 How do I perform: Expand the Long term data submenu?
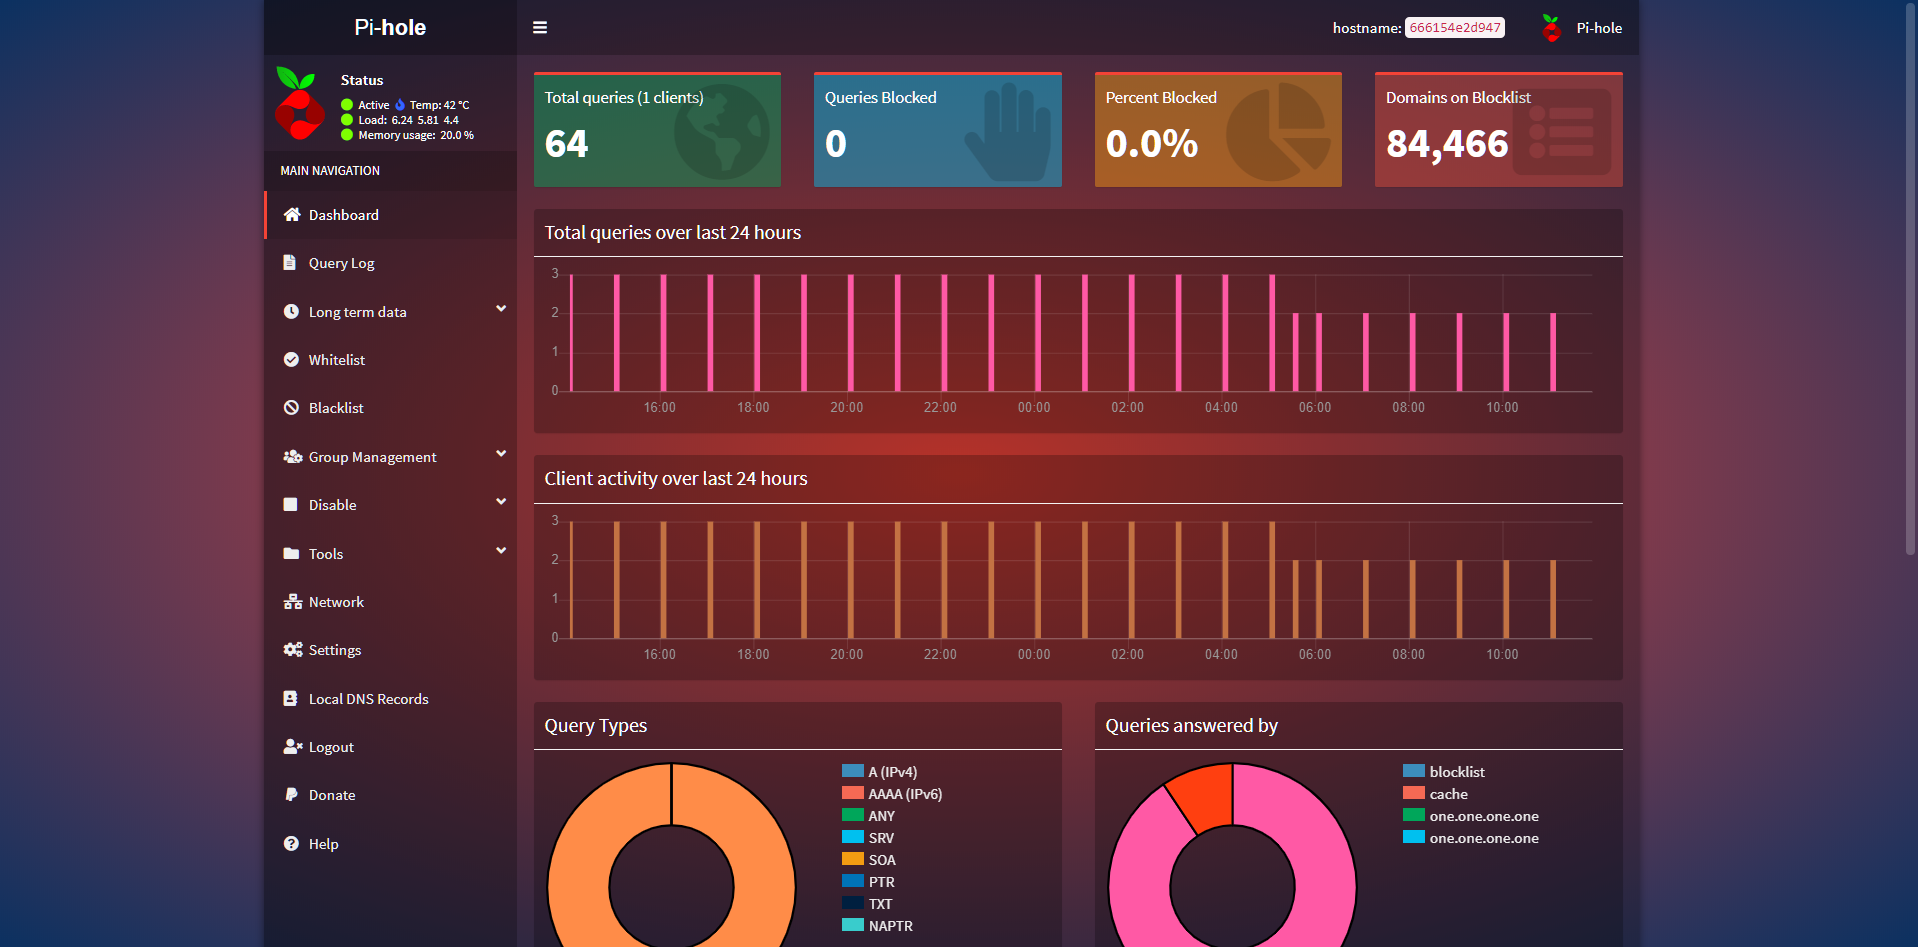point(500,310)
